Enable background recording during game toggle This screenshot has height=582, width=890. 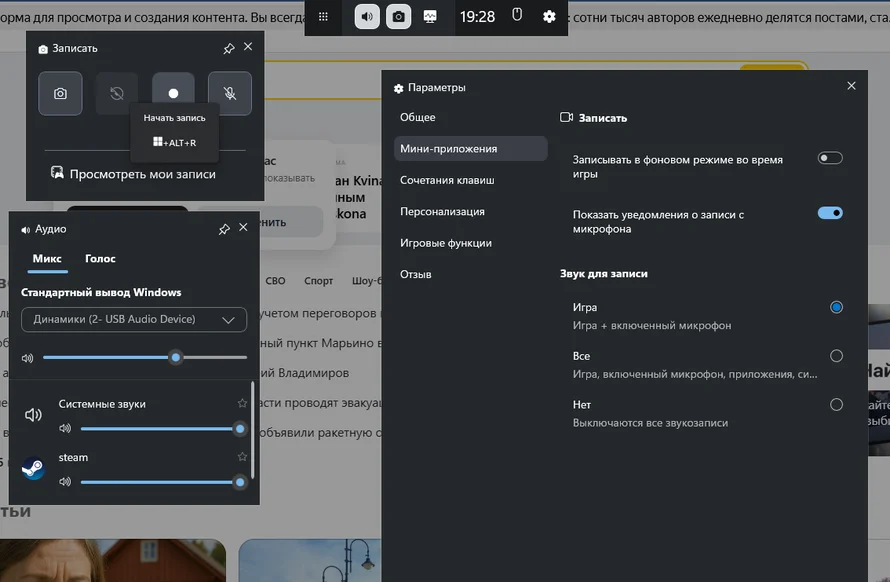tap(830, 158)
